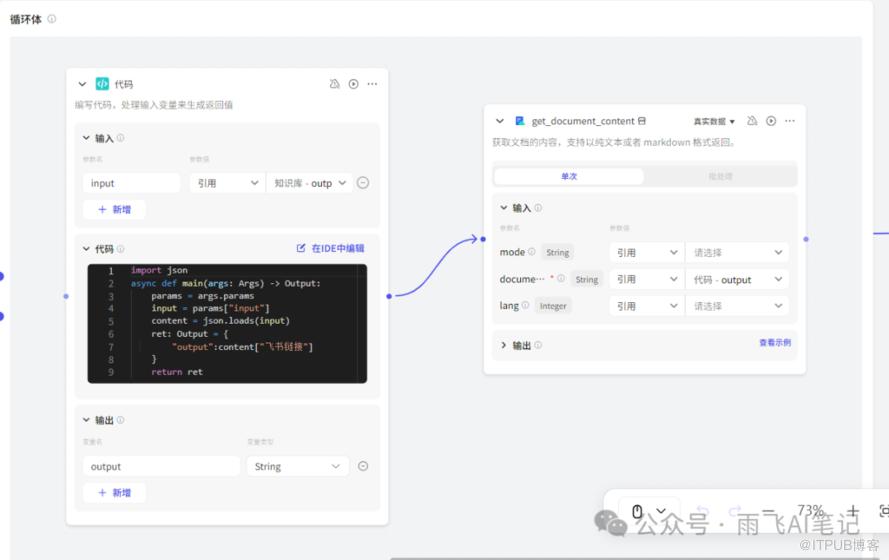The image size is (889, 560).
Task: Open the 真实数据 dropdown
Action: point(714,121)
